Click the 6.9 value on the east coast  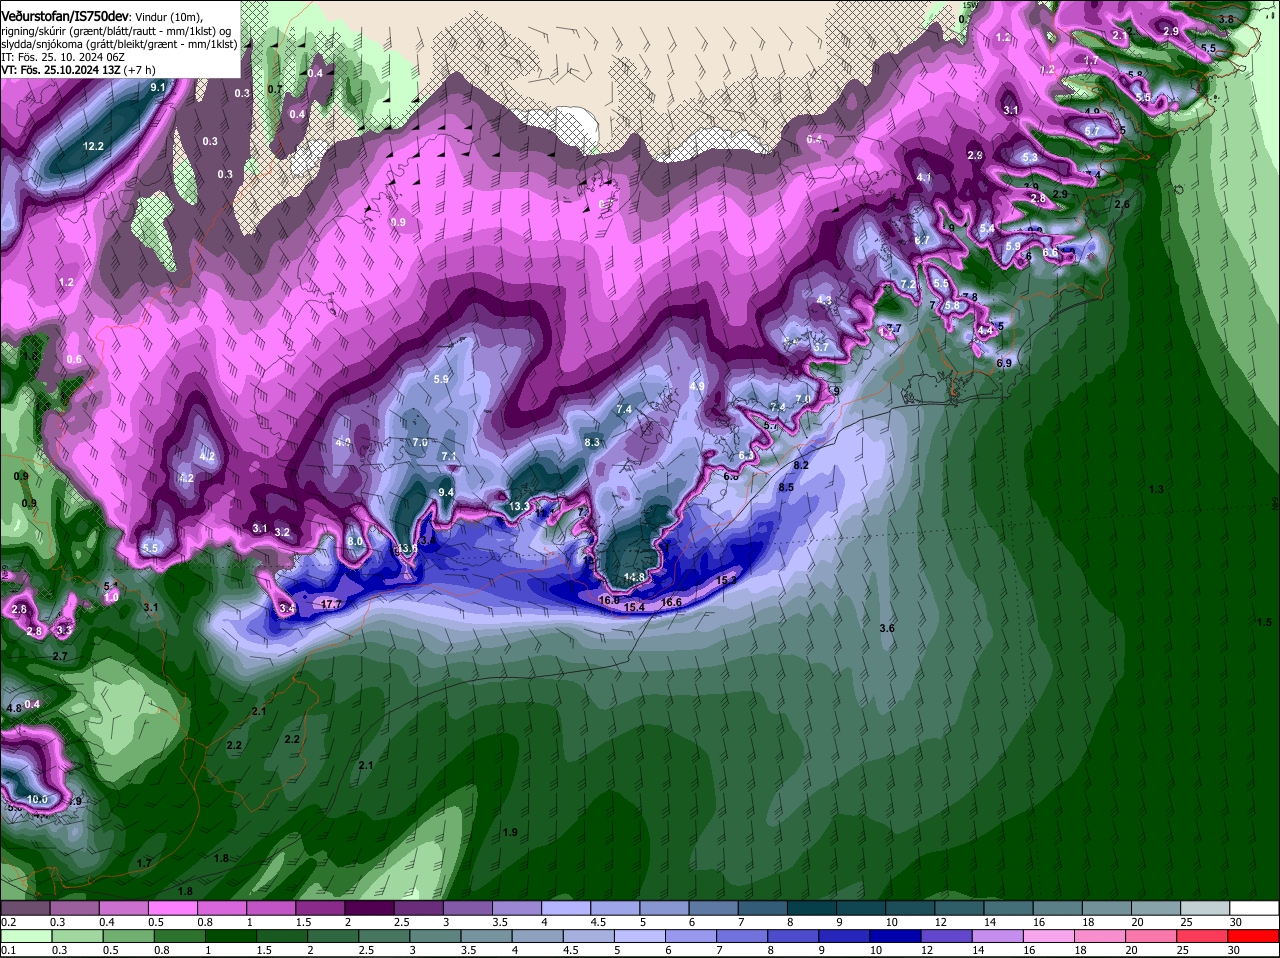1005,362
